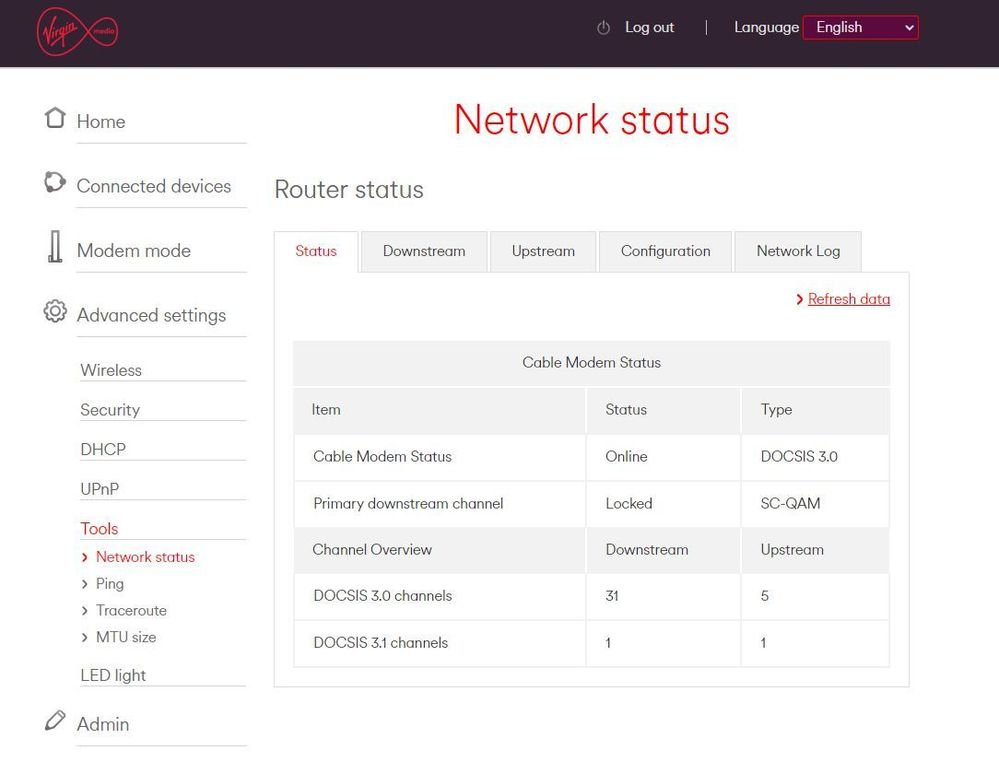Click the Channel Overview row label

coord(372,550)
